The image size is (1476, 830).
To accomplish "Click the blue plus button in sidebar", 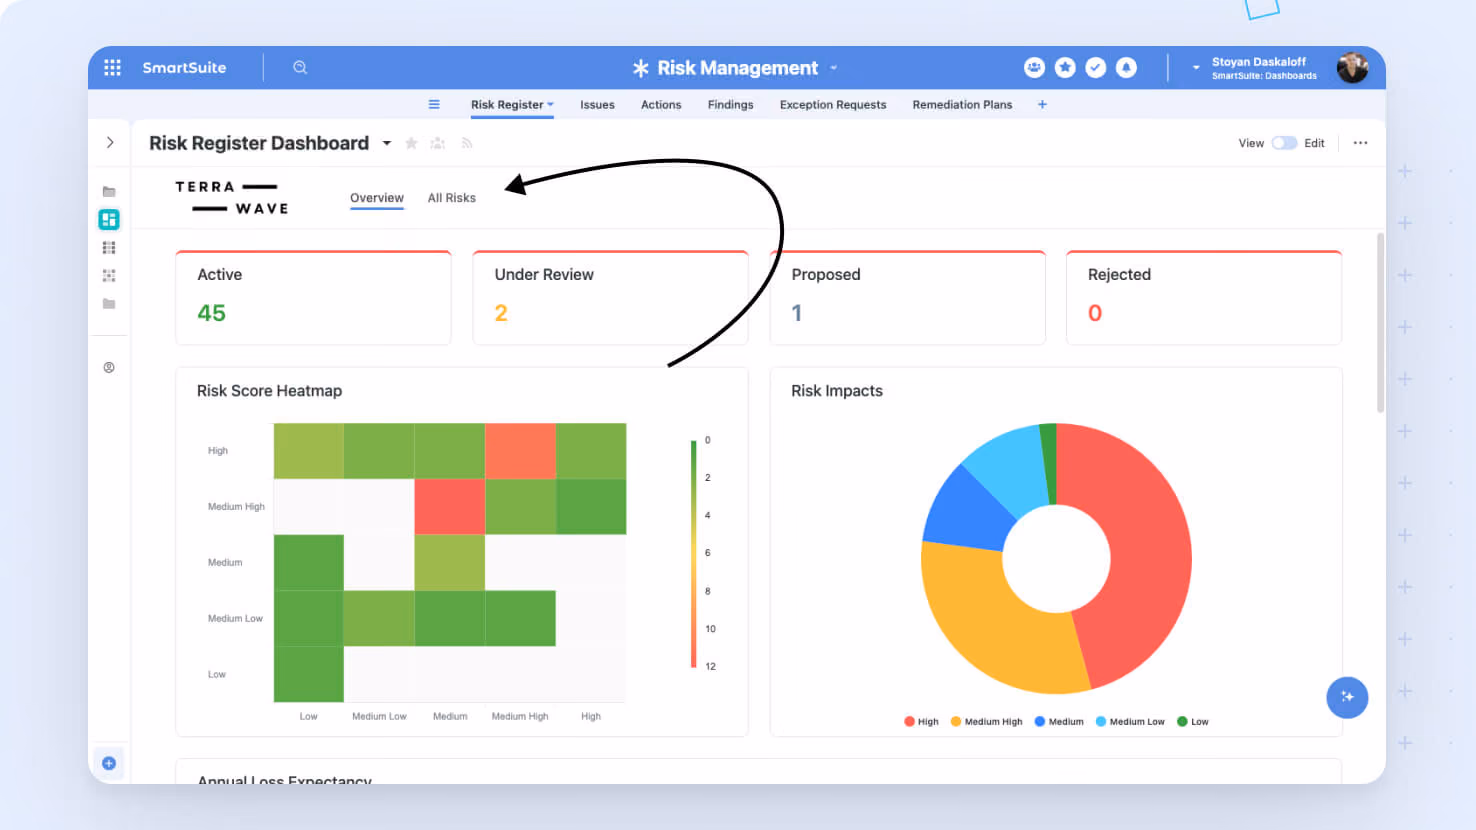I will [109, 763].
